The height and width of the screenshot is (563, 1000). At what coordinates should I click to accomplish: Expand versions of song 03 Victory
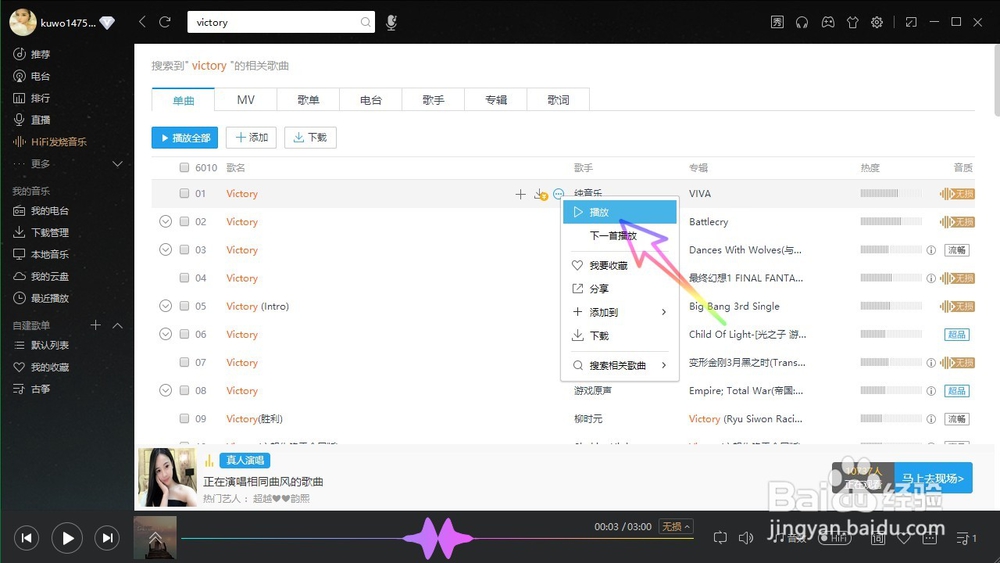point(165,249)
